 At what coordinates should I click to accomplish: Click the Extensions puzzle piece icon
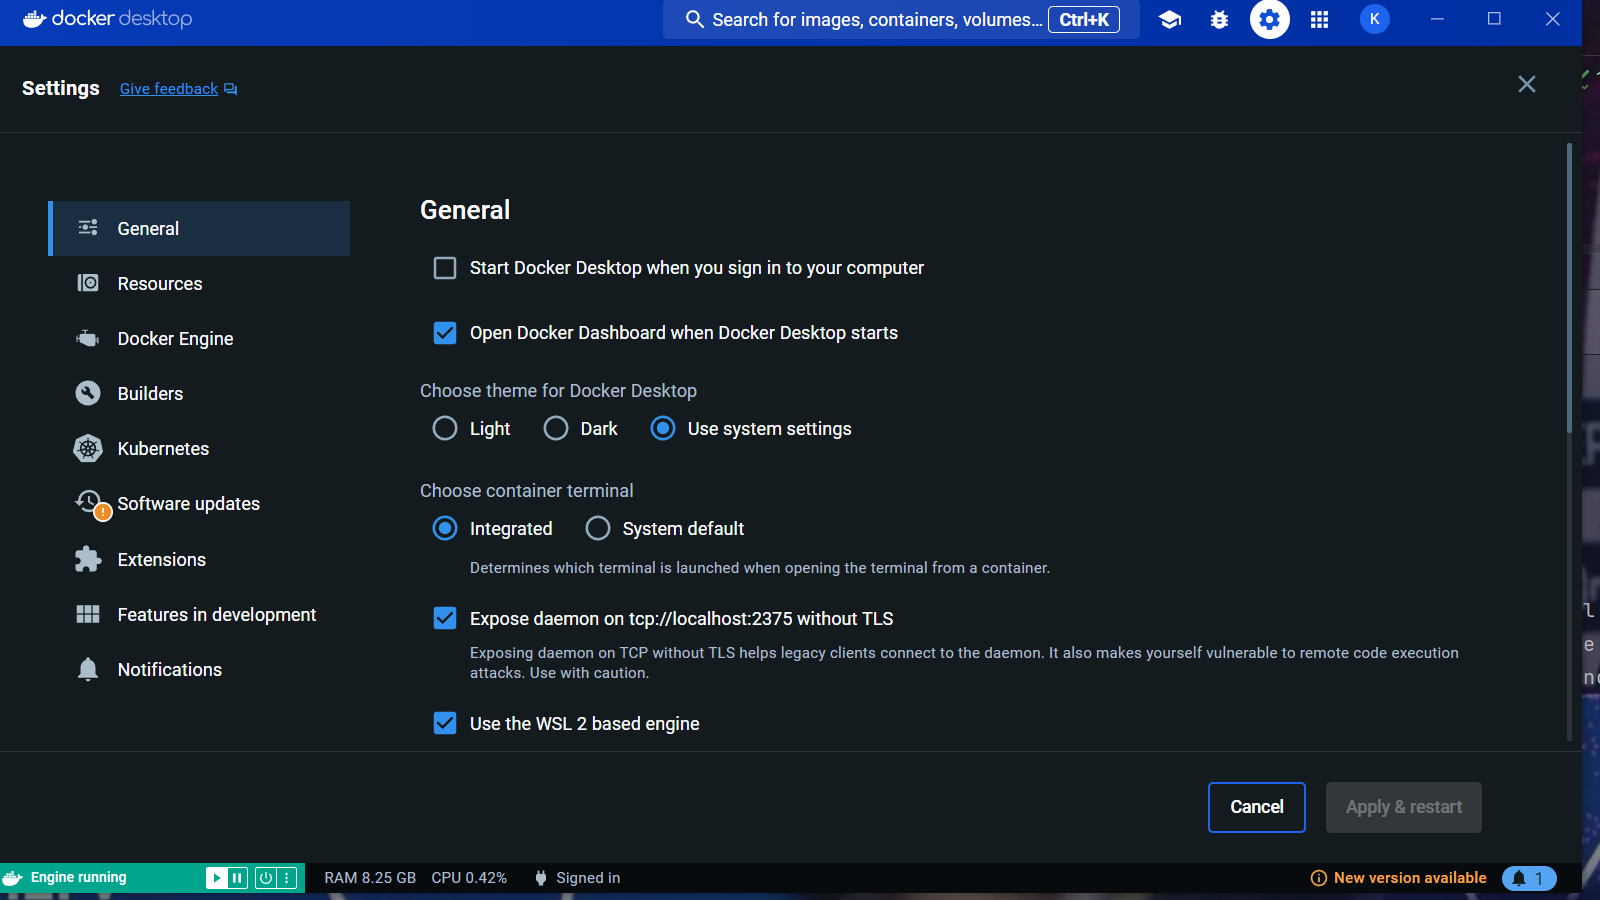point(88,559)
